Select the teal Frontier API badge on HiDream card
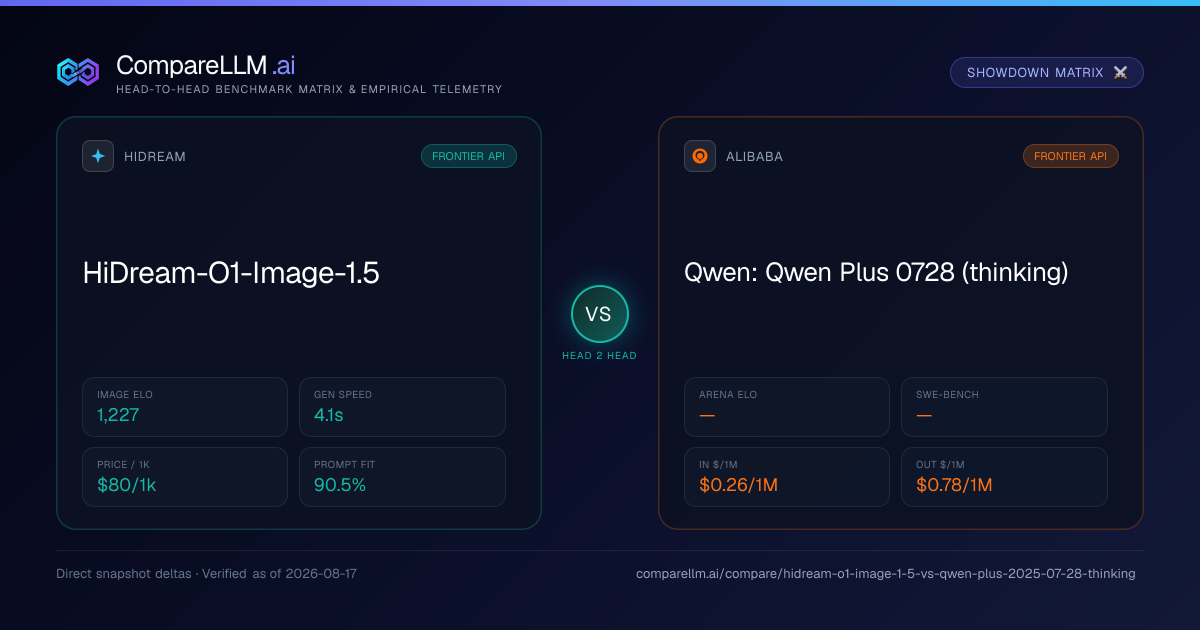1200x630 pixels. 469,156
